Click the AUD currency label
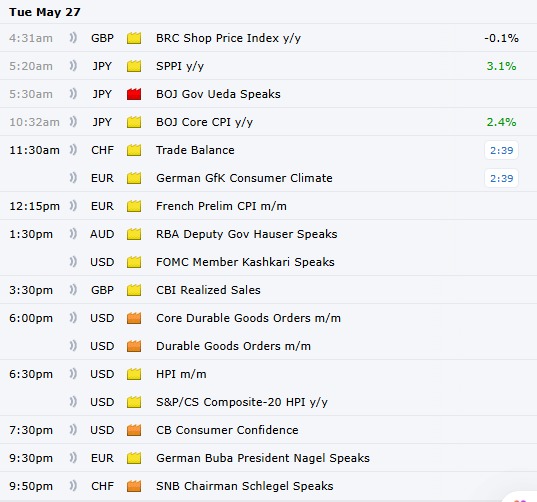This screenshot has height=502, width=537. pyautogui.click(x=102, y=234)
